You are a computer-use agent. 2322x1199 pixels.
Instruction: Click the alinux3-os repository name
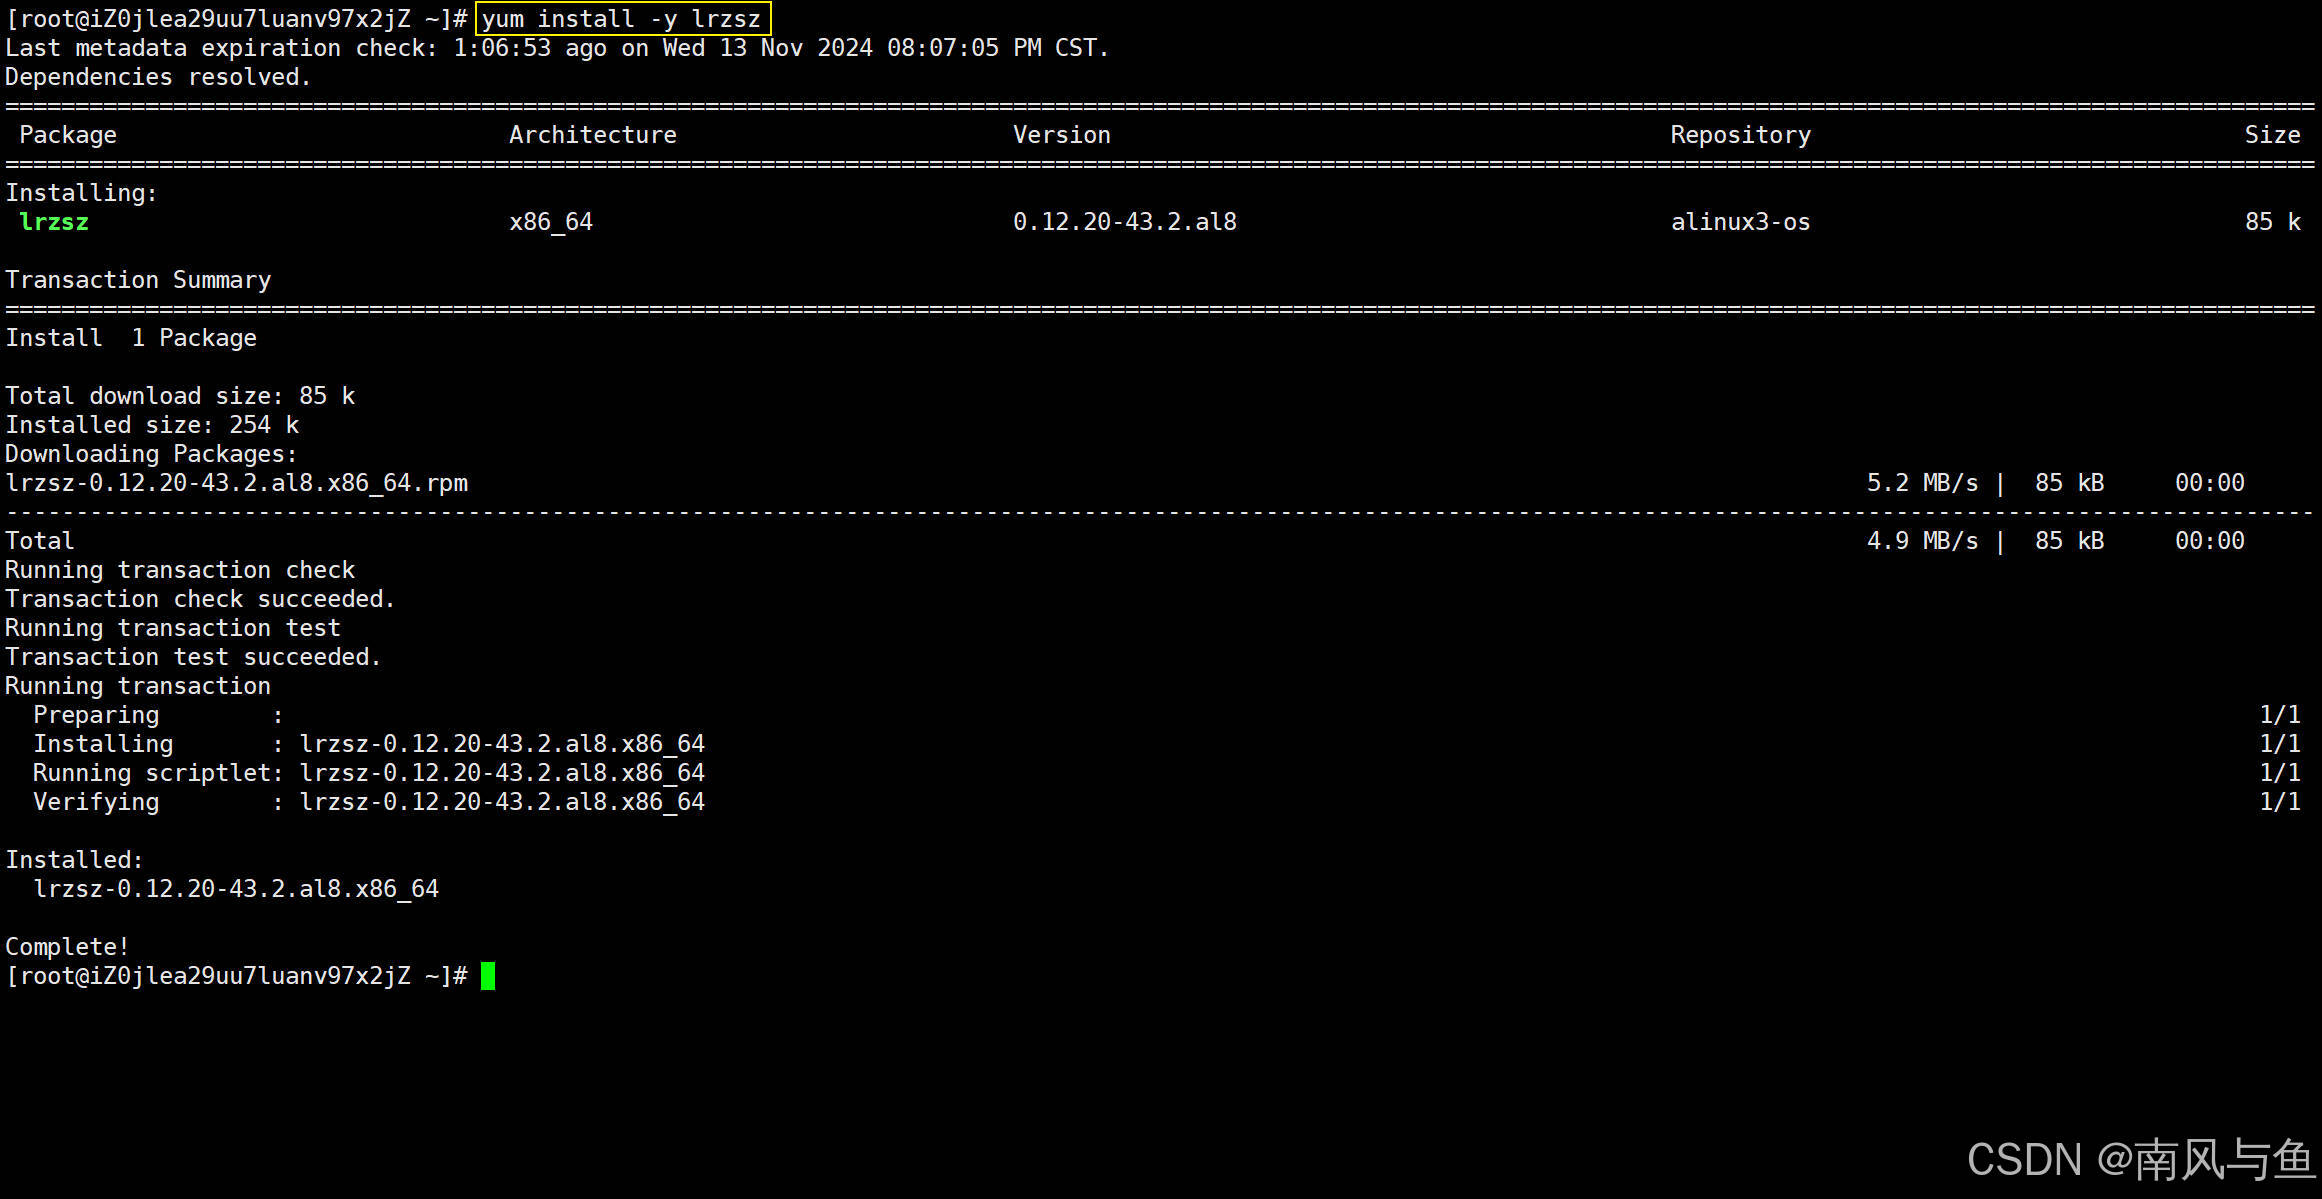click(x=1740, y=222)
